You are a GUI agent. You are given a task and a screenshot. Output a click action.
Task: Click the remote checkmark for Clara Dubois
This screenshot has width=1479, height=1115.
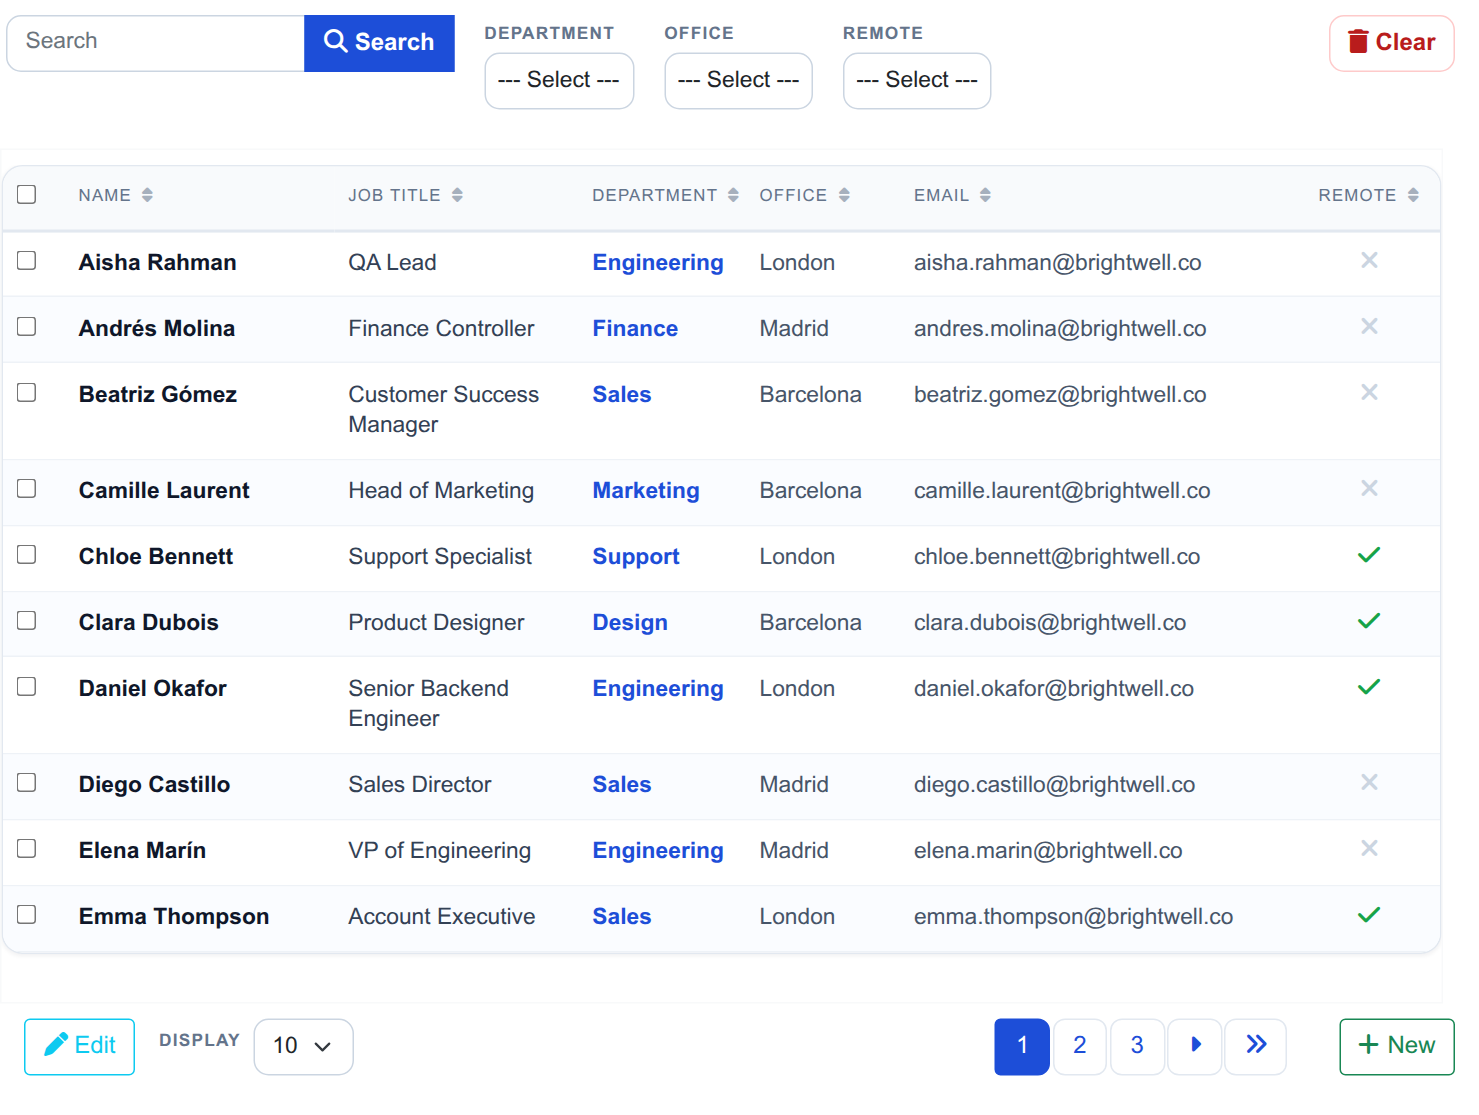[1369, 621]
